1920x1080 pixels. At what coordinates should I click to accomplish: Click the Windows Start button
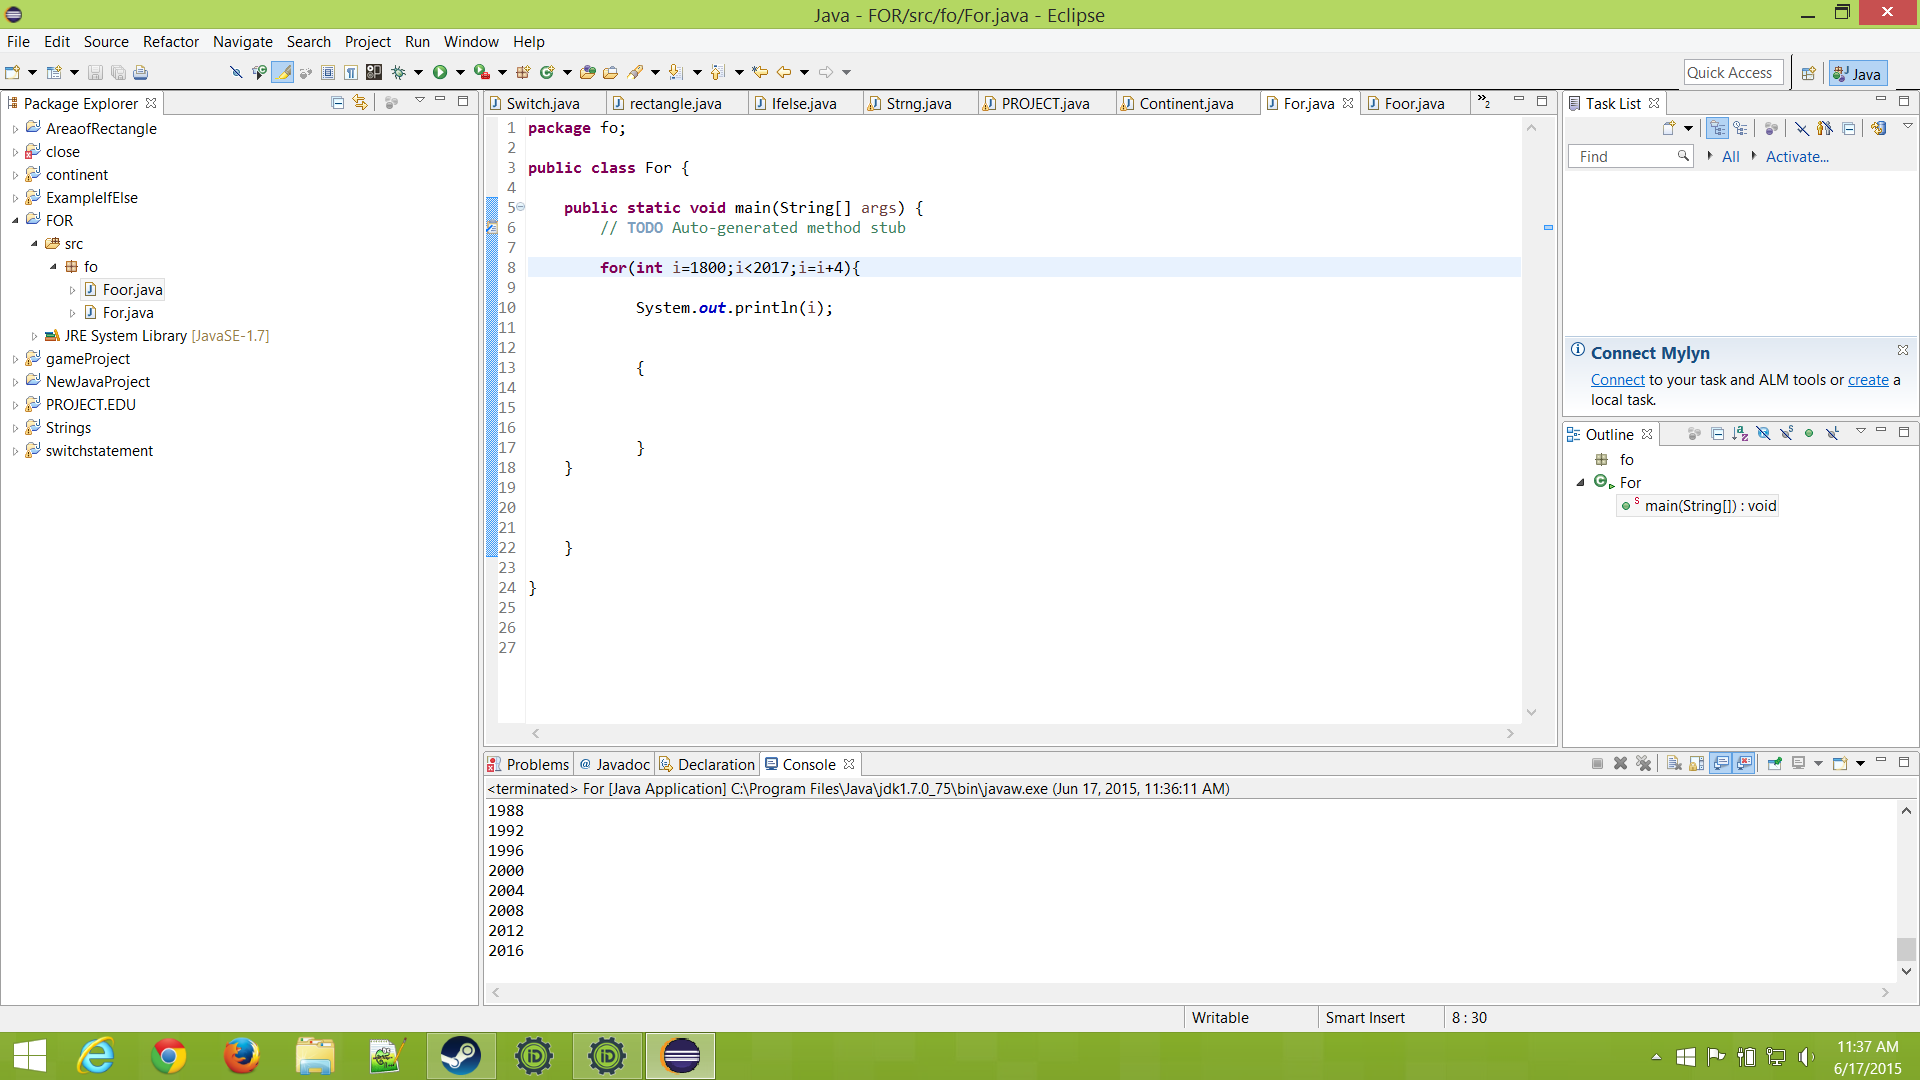[30, 1056]
